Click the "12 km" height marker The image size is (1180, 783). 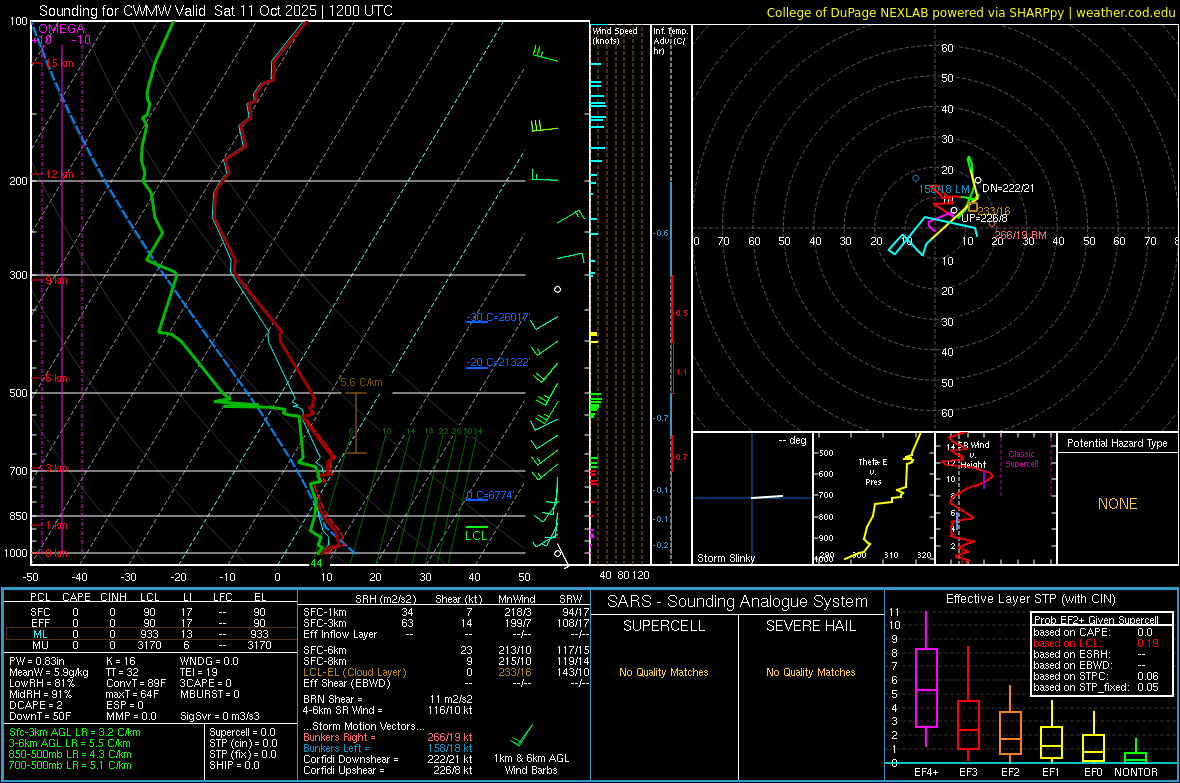[x=59, y=174]
